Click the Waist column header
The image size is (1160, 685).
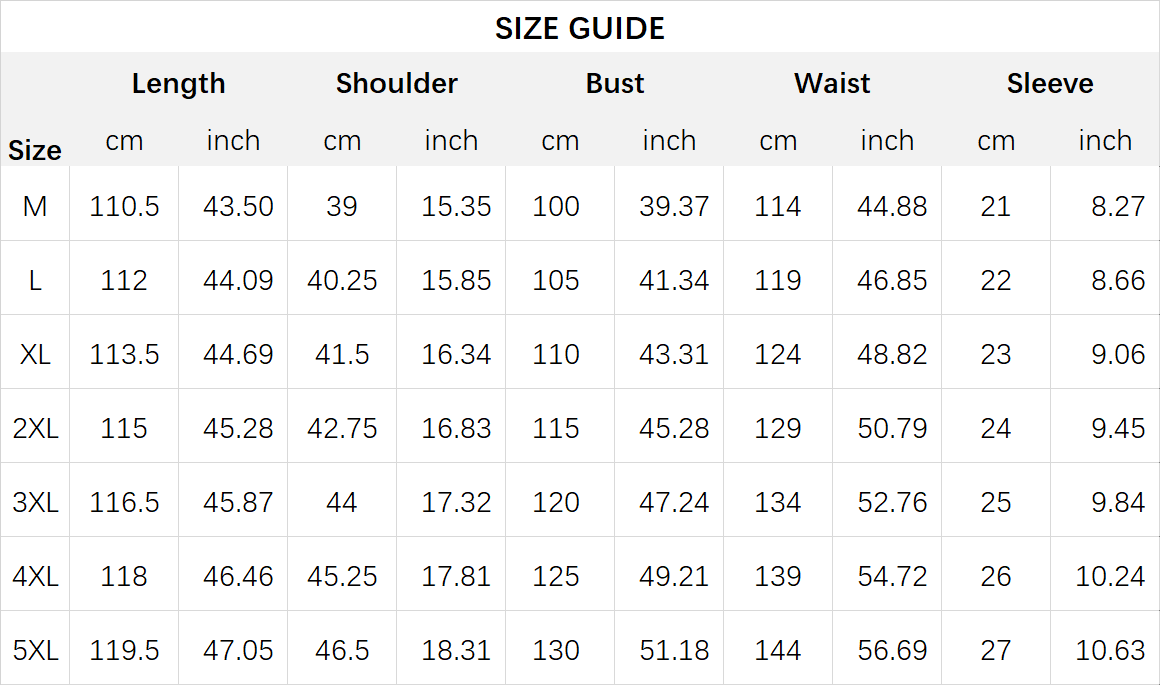tap(832, 83)
